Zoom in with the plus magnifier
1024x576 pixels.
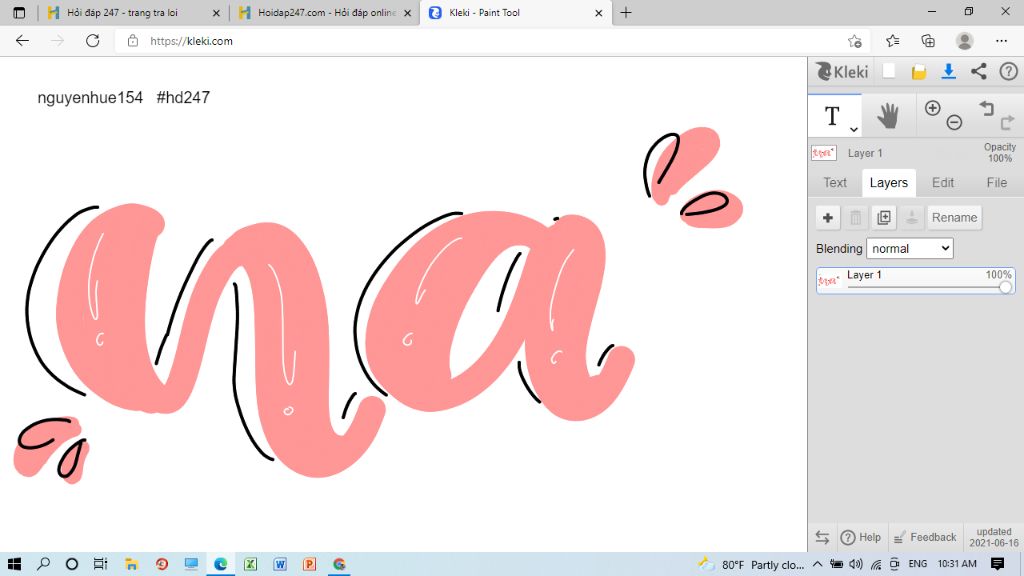click(x=933, y=108)
